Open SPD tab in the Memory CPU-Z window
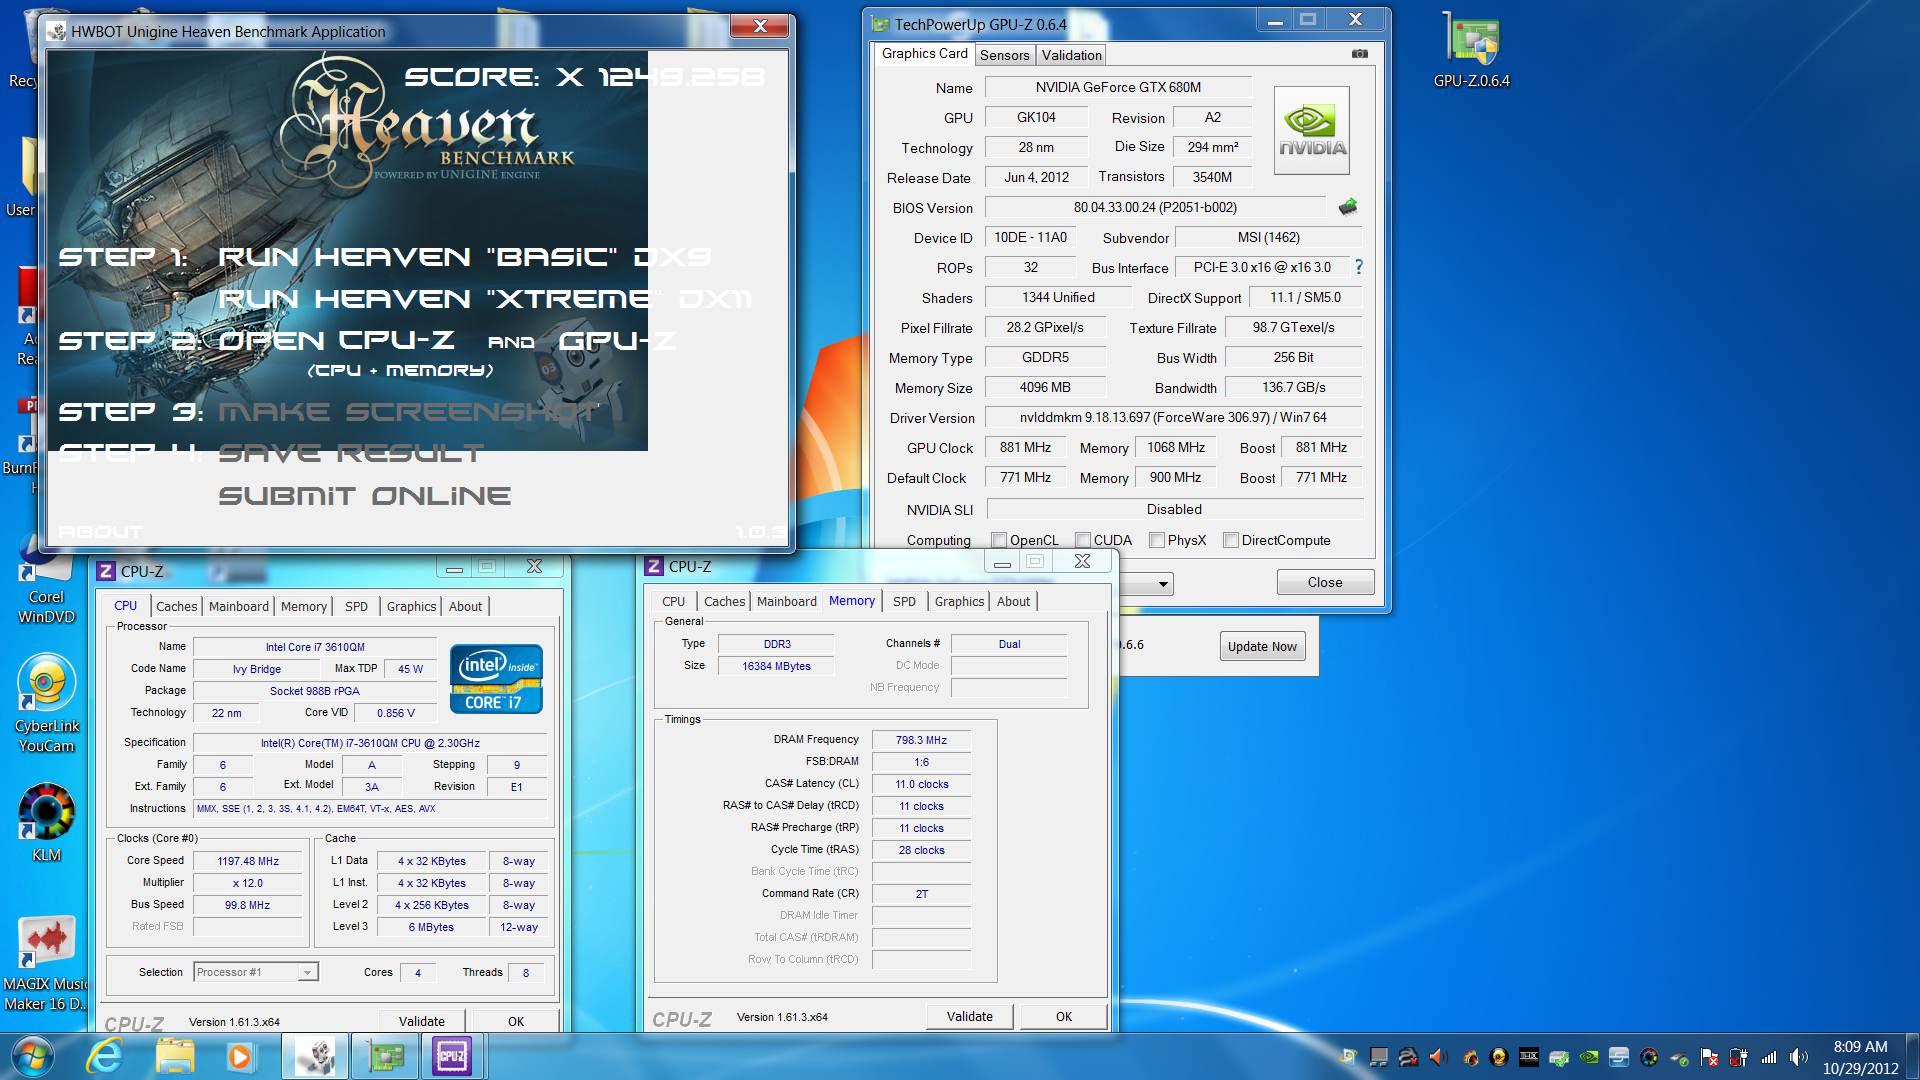The height and width of the screenshot is (1080, 1920). point(904,601)
